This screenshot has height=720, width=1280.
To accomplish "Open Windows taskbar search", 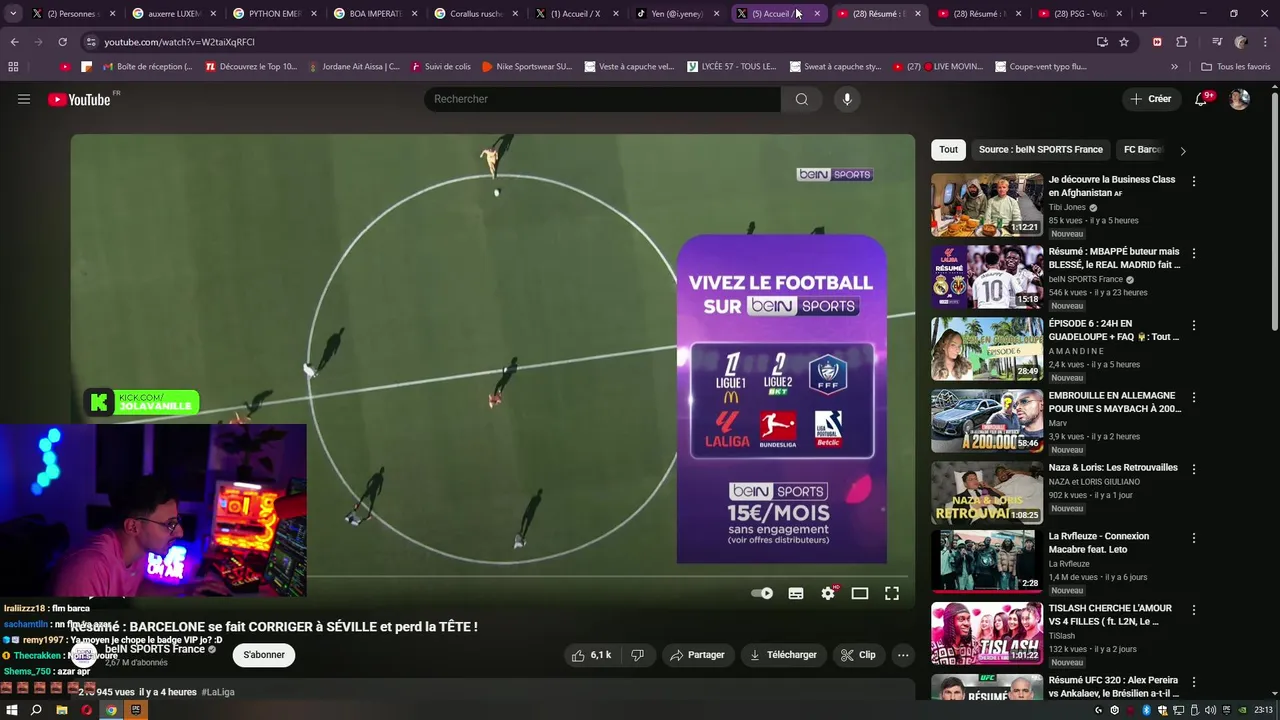I will (x=36, y=710).
